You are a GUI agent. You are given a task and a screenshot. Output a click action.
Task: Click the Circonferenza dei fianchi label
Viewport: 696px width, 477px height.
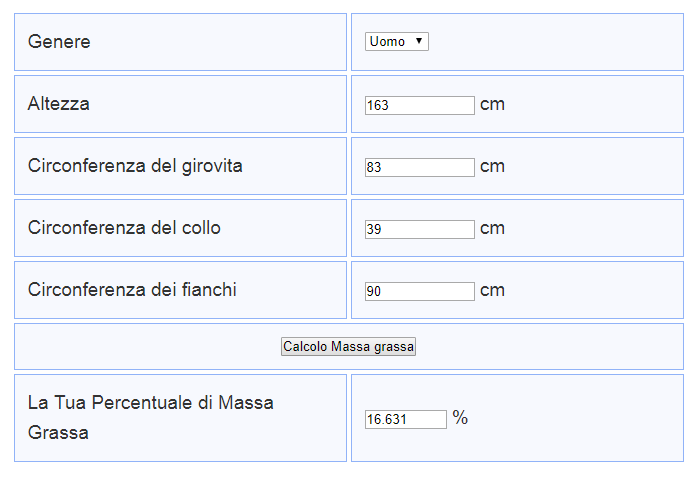pyautogui.click(x=132, y=290)
